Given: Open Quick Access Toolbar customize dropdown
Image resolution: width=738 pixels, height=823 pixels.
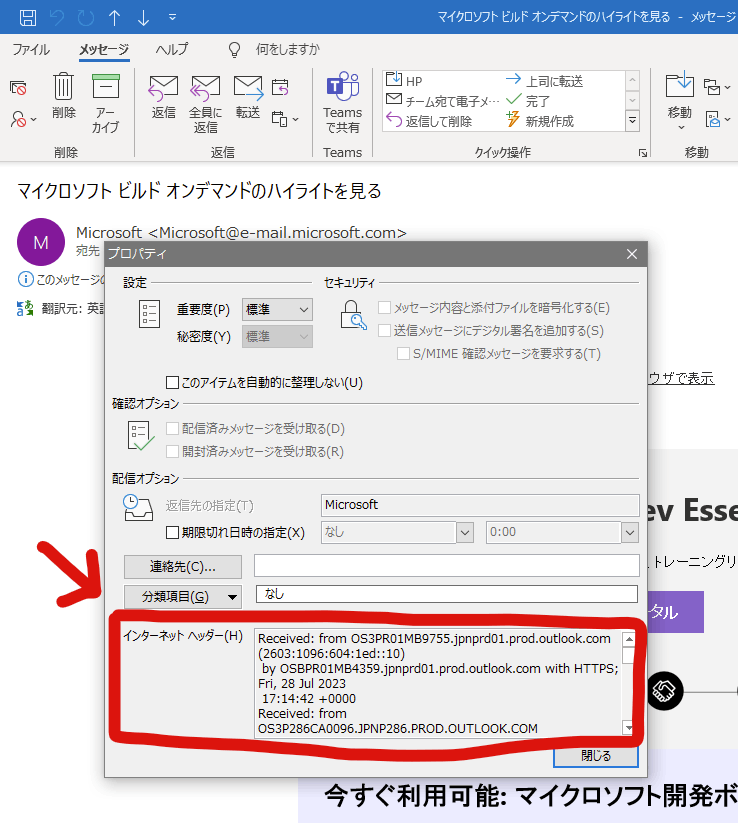Looking at the screenshot, I should (x=172, y=17).
